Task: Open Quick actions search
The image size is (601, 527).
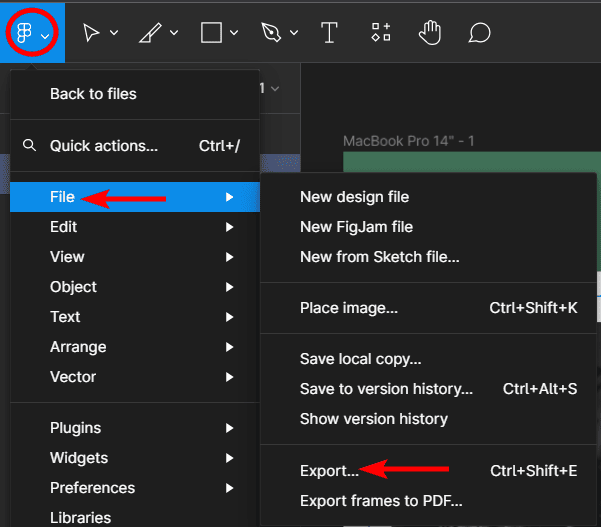Action: (x=104, y=146)
